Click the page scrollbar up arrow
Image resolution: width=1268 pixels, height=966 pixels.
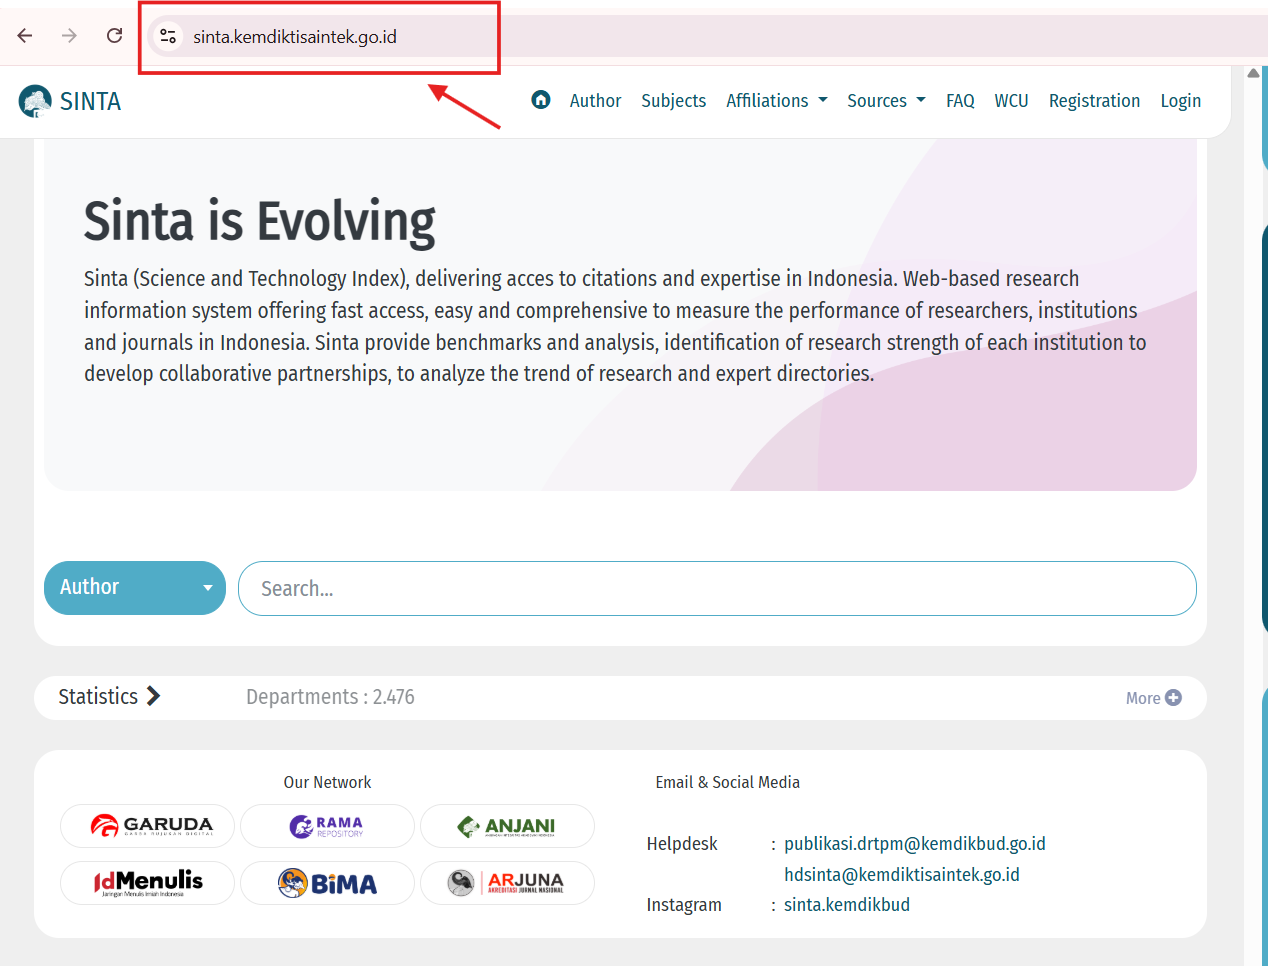(x=1253, y=73)
